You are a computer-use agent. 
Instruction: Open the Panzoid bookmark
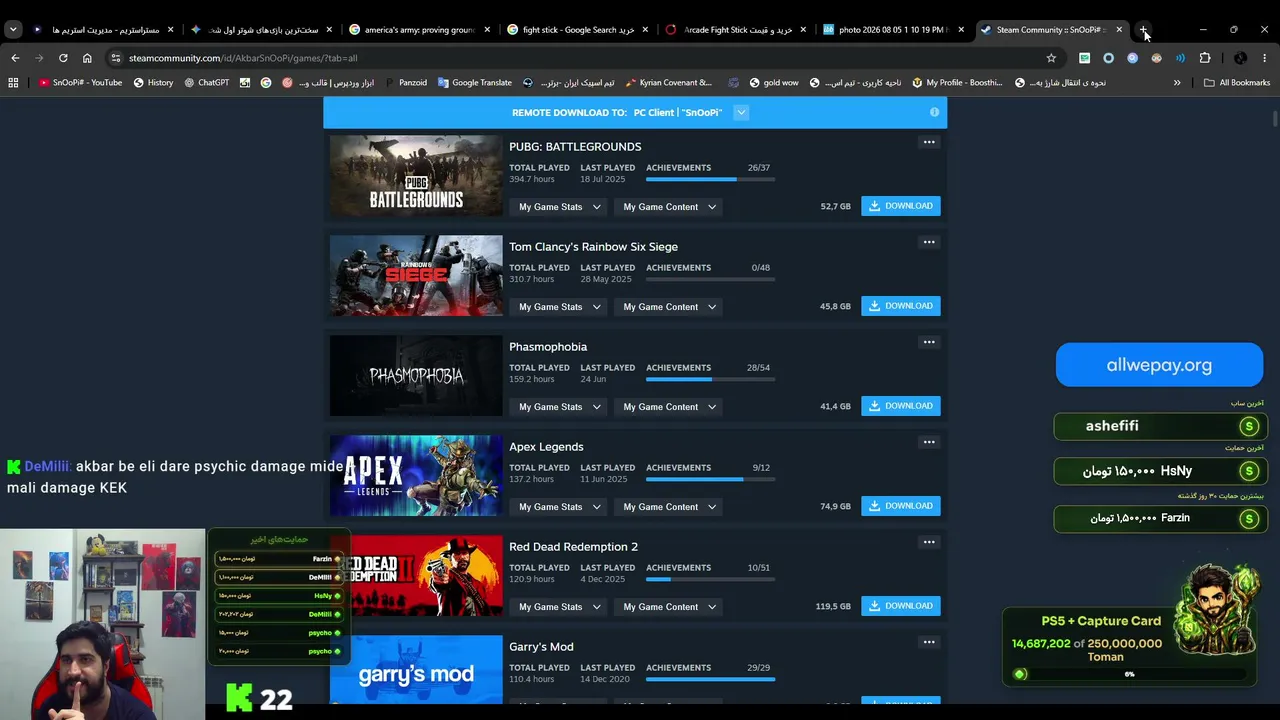pos(405,83)
